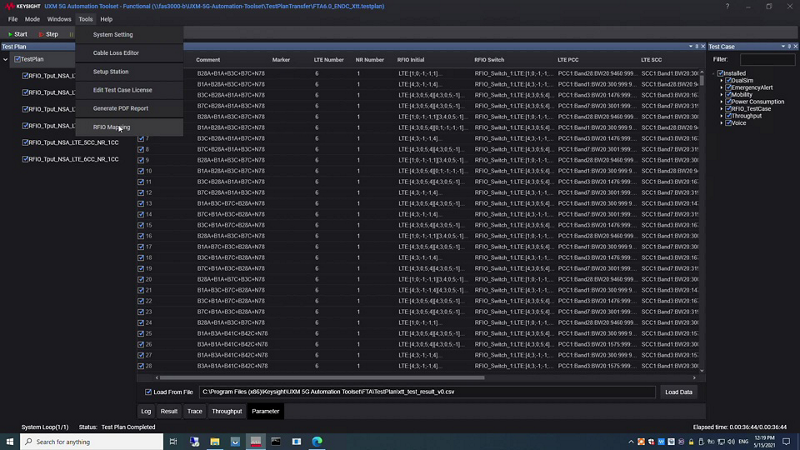
Task: Open System Setting from Tools menu
Action: click(129, 35)
